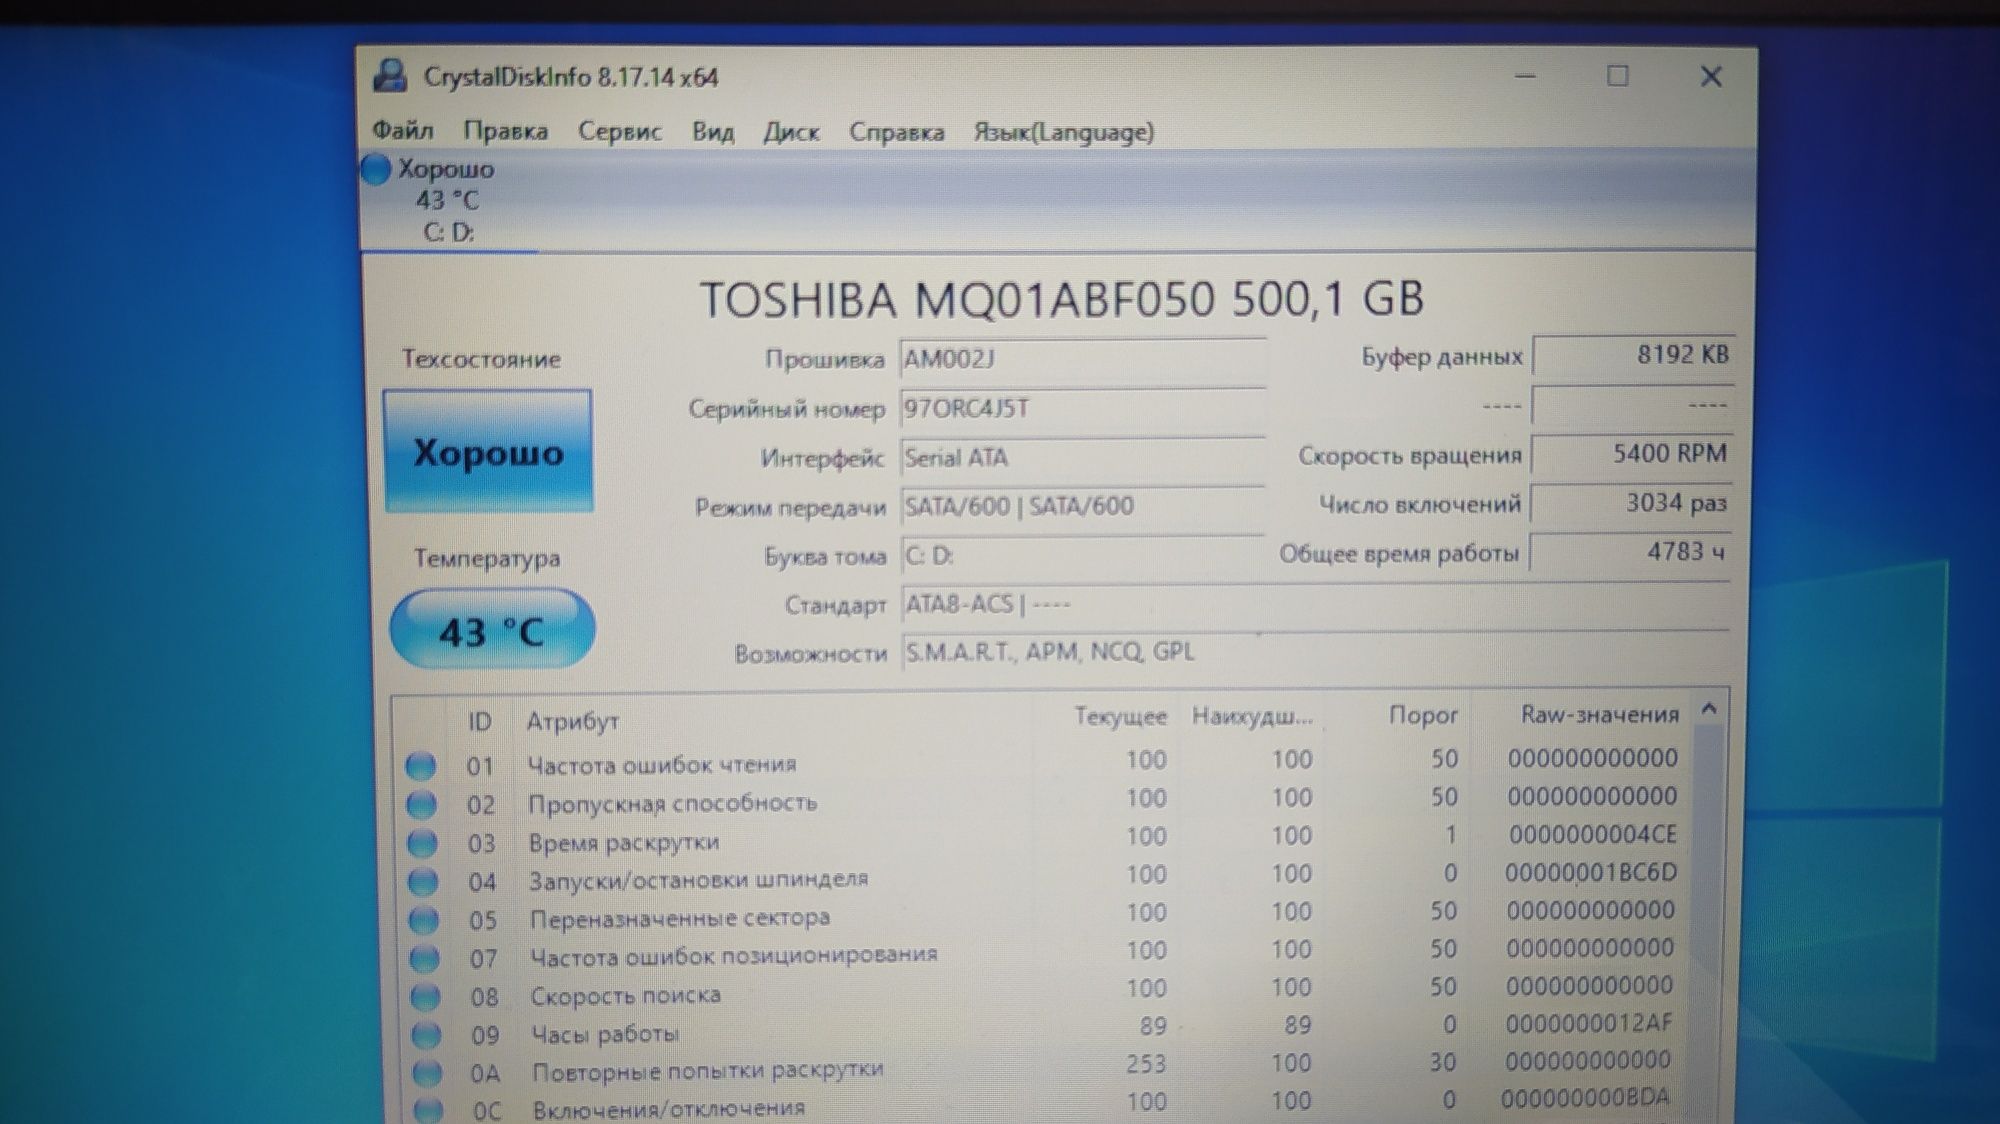
Task: Select row Включения/отключения
Action: 1043,1104
